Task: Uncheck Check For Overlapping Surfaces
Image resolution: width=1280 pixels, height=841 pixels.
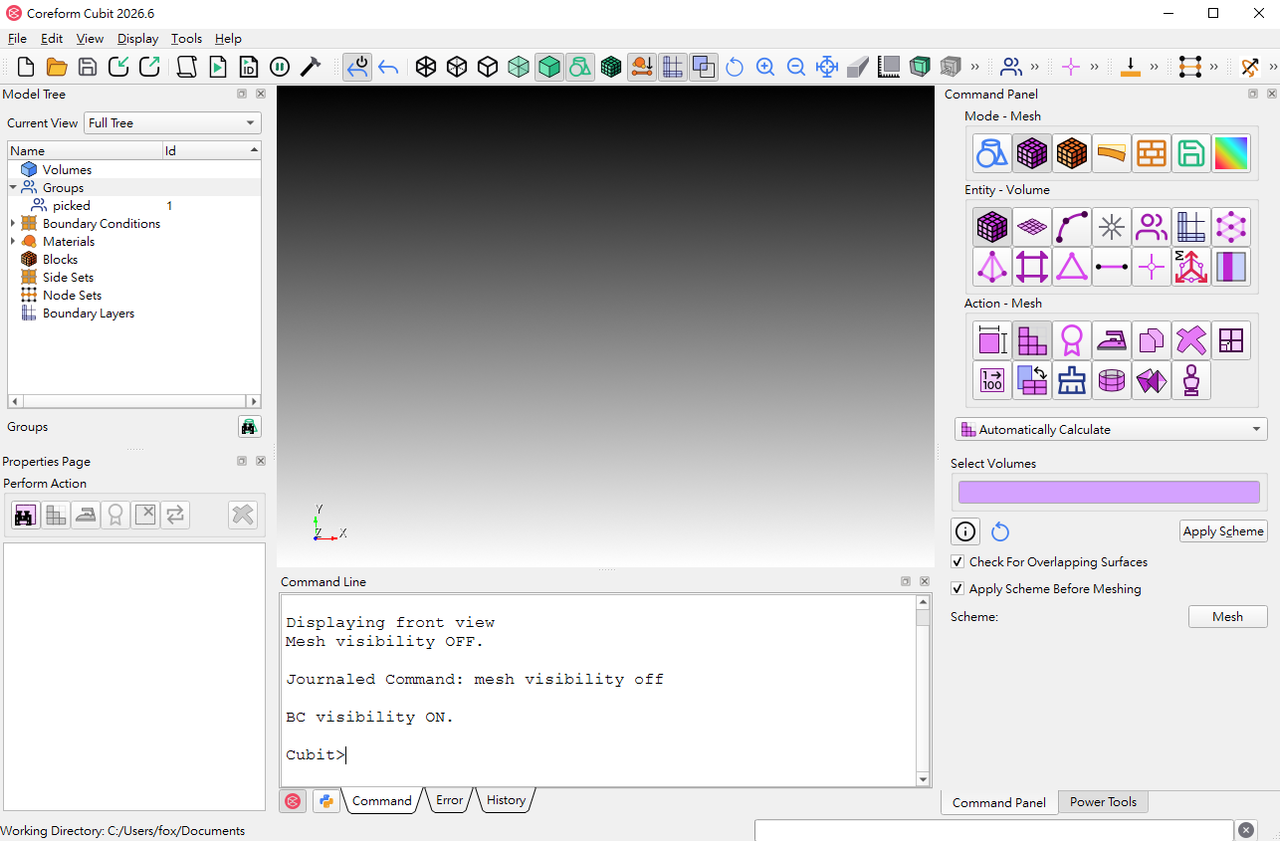Action: coord(958,562)
